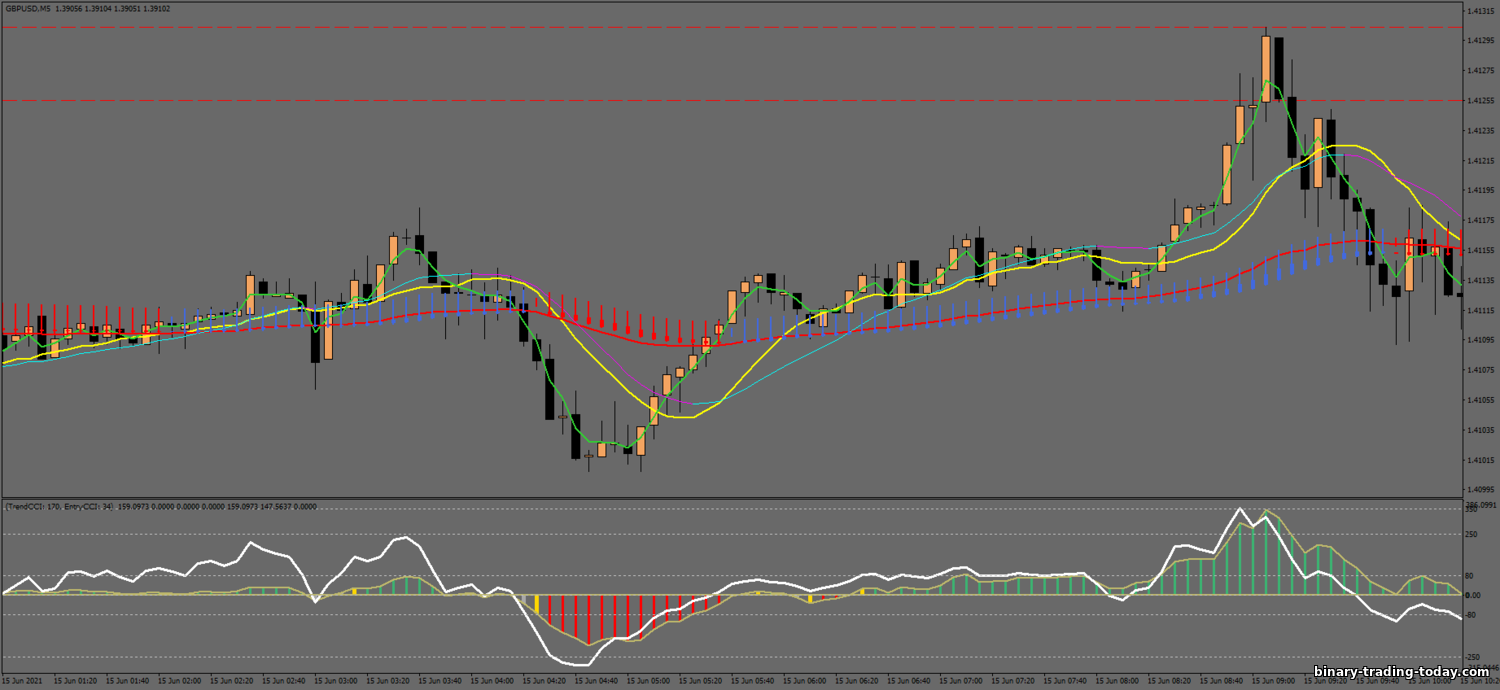Click the 15 Jun 03:20 time label

[390, 680]
